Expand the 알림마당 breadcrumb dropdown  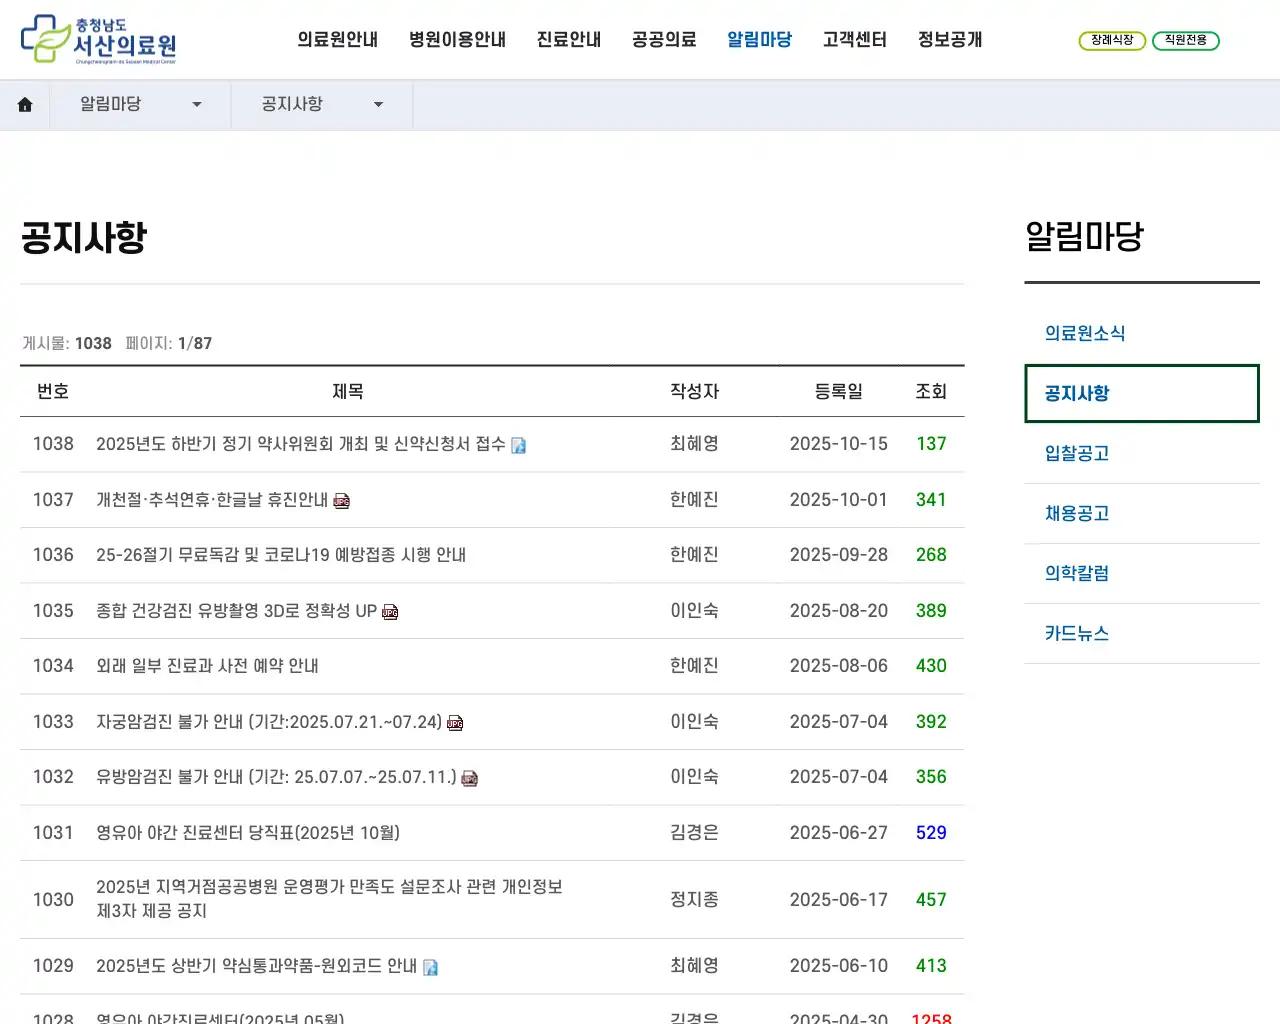(x=197, y=104)
